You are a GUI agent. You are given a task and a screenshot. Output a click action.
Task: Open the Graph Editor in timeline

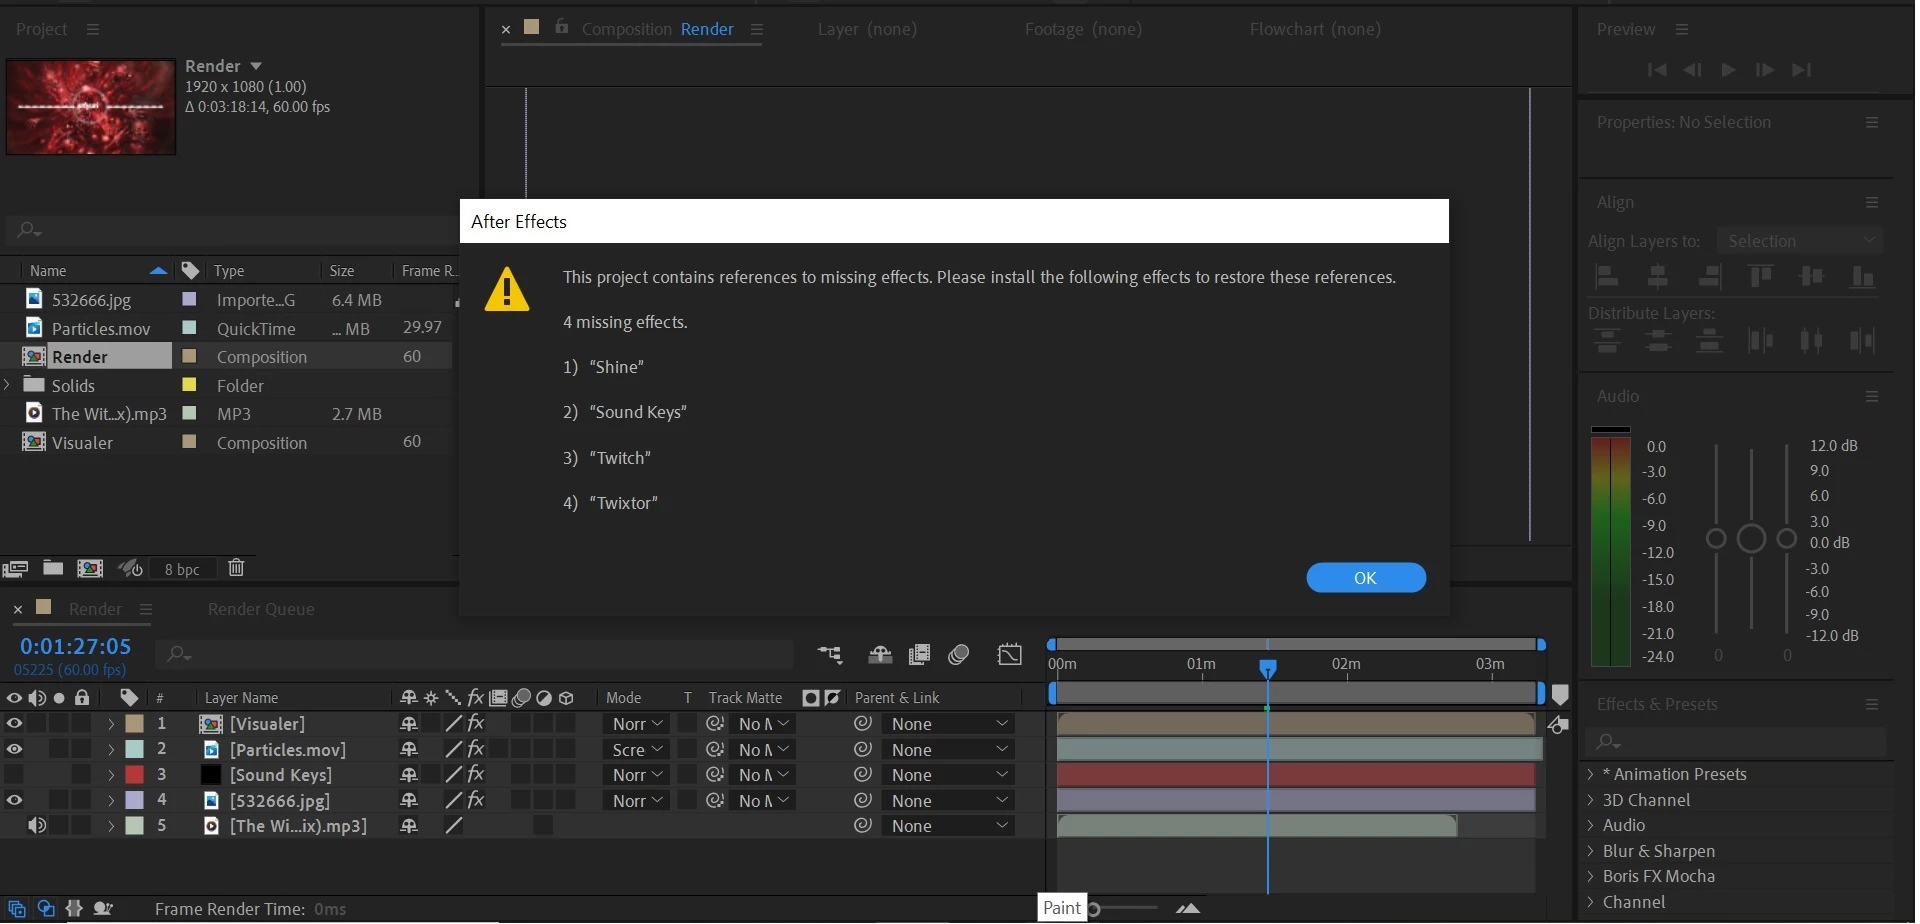click(1010, 654)
